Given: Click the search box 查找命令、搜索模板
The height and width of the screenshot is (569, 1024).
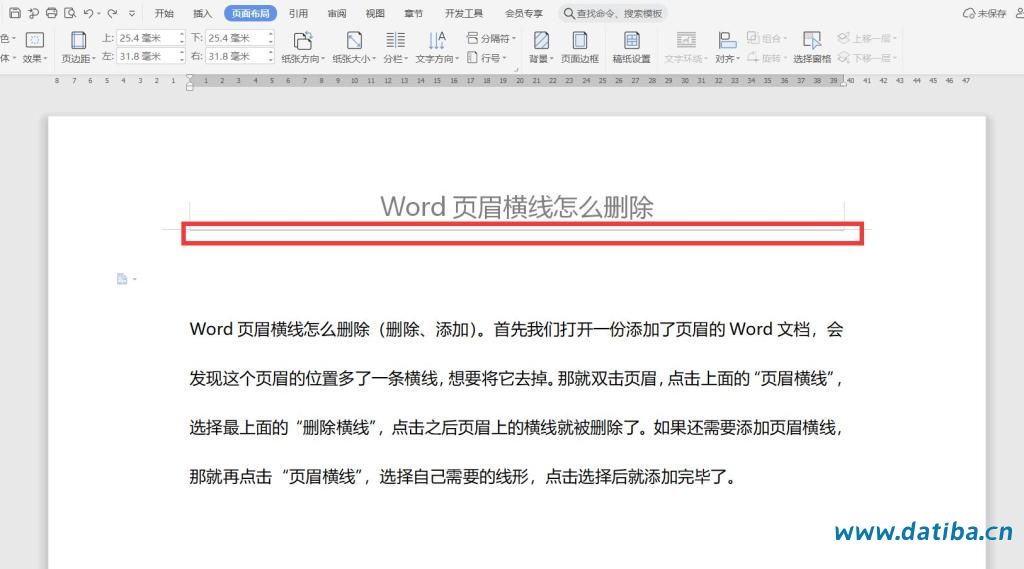Looking at the screenshot, I should [x=613, y=13].
